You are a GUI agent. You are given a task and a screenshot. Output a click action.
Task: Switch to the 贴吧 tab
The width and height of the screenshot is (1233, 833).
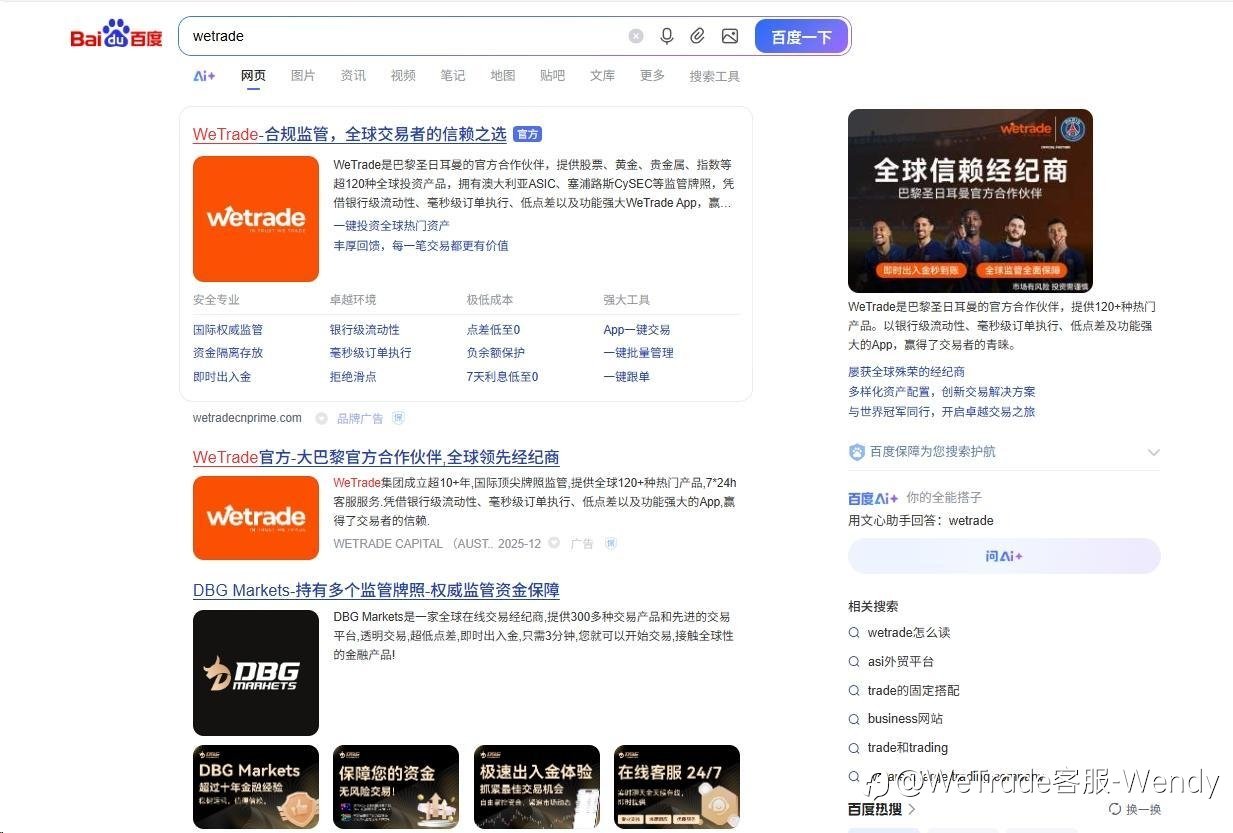[x=552, y=76]
